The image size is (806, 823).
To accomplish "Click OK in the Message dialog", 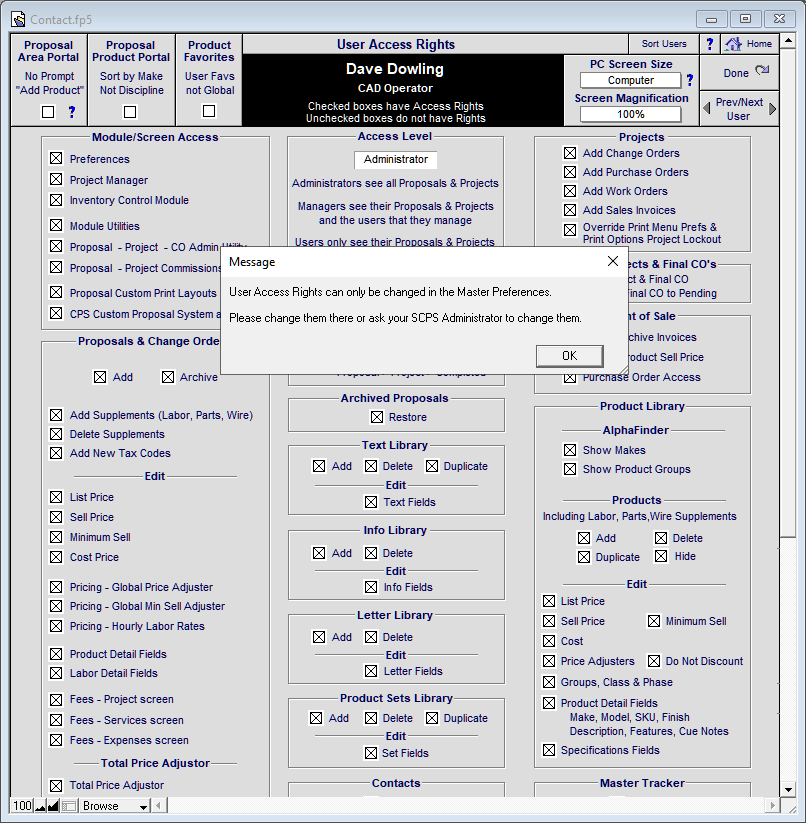I will click(x=569, y=356).
